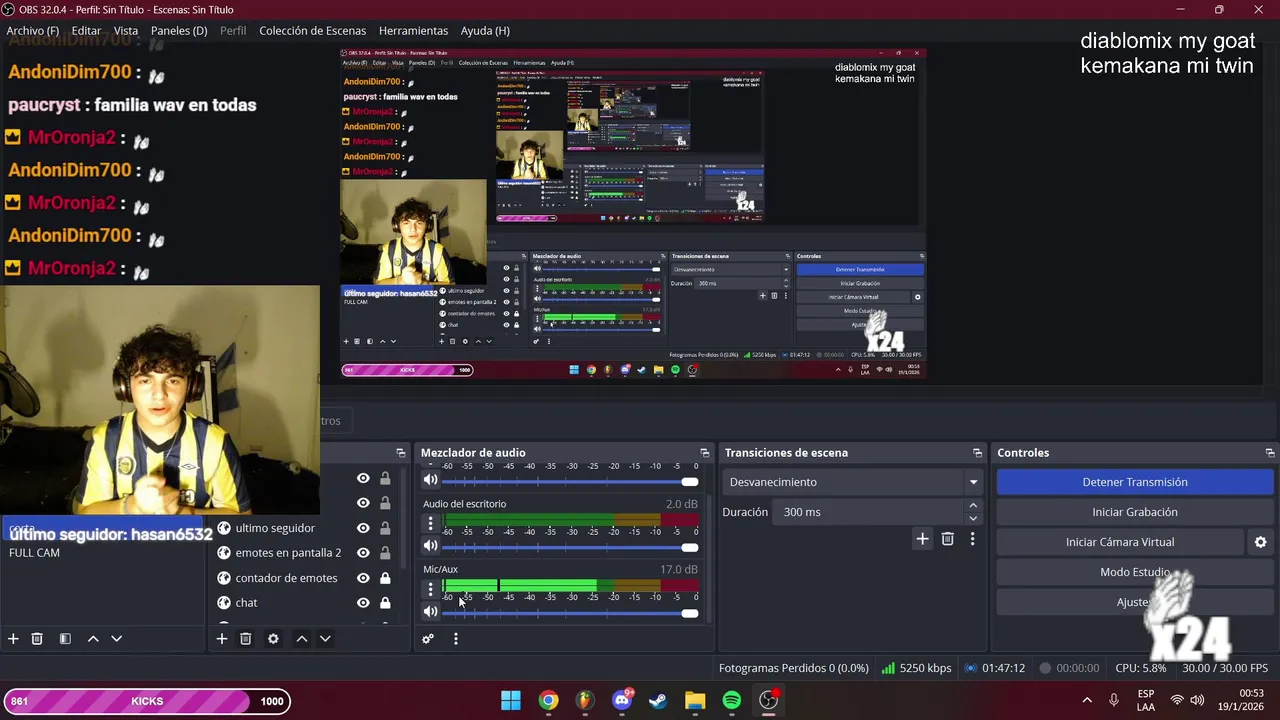Enable Modo Estudio
This screenshot has height=720, width=1280.
coord(1135,572)
